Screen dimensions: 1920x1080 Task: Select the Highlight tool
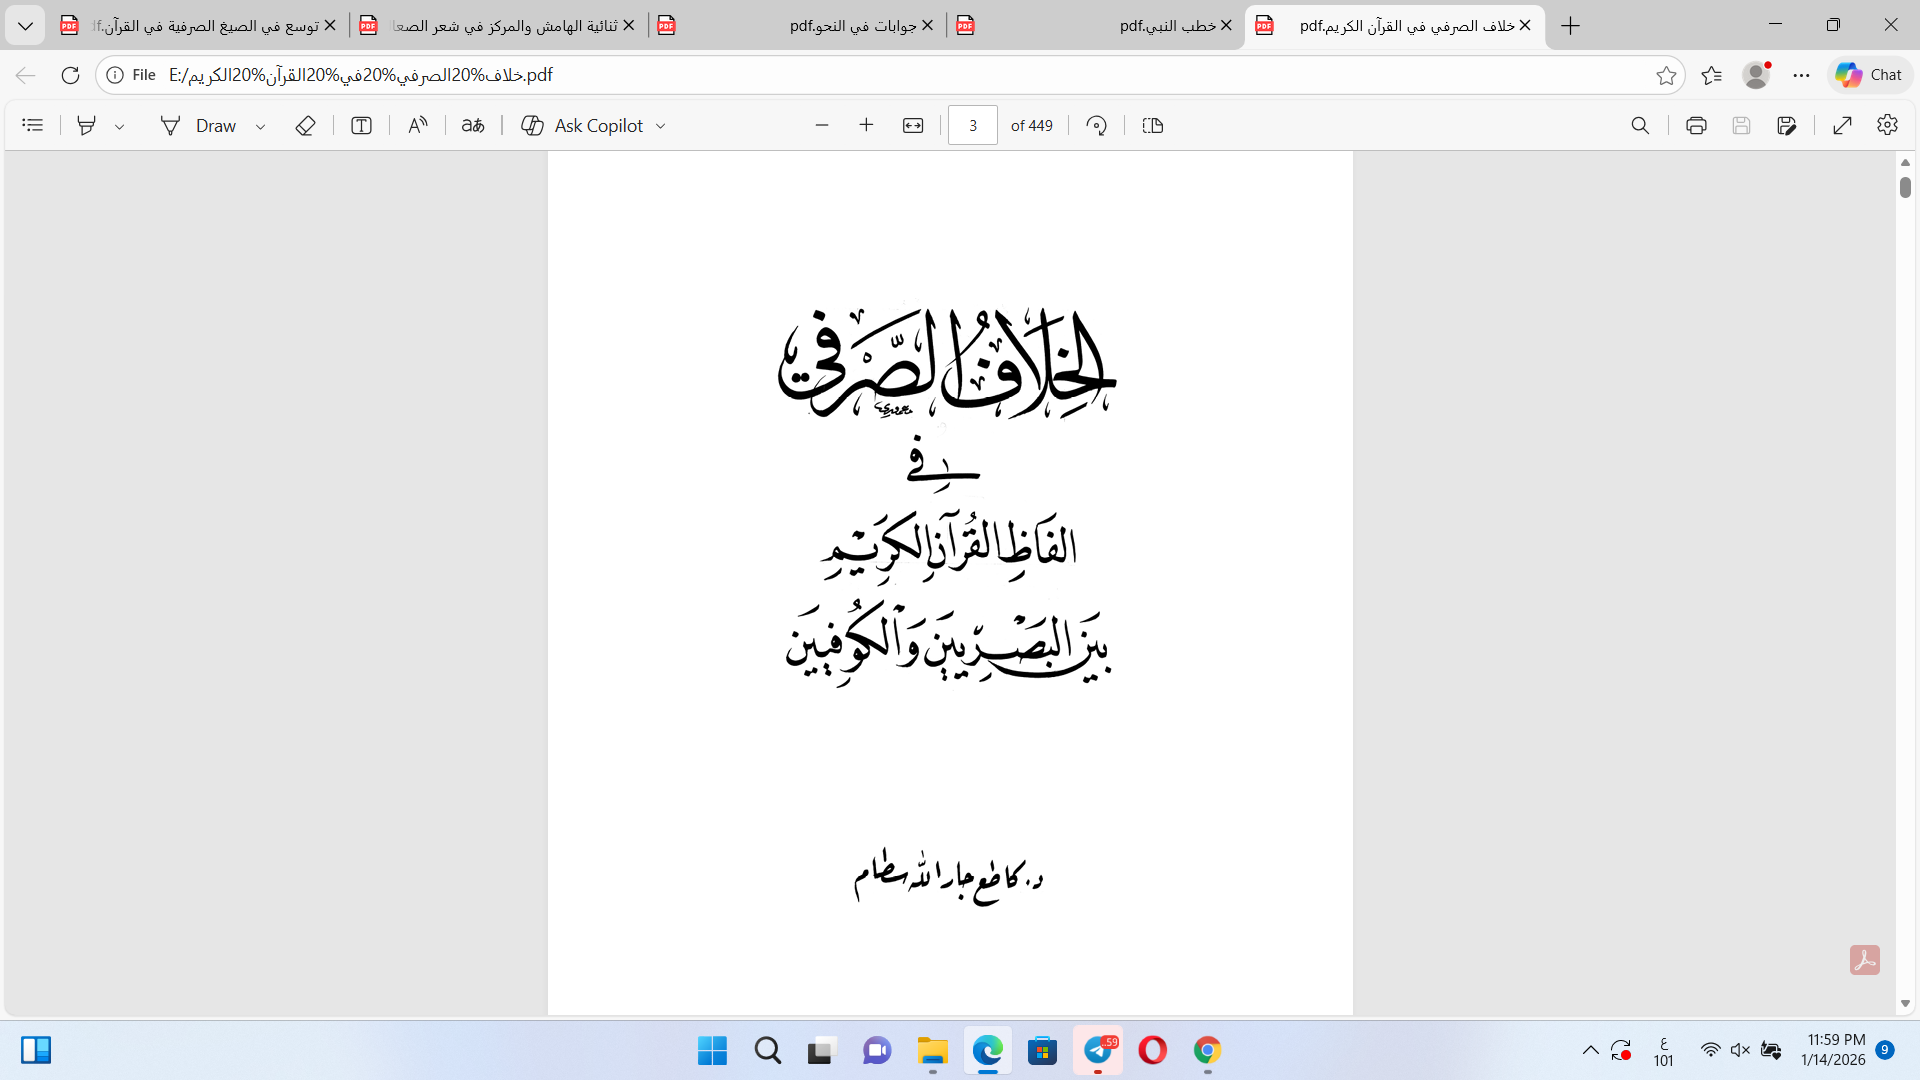(87, 125)
